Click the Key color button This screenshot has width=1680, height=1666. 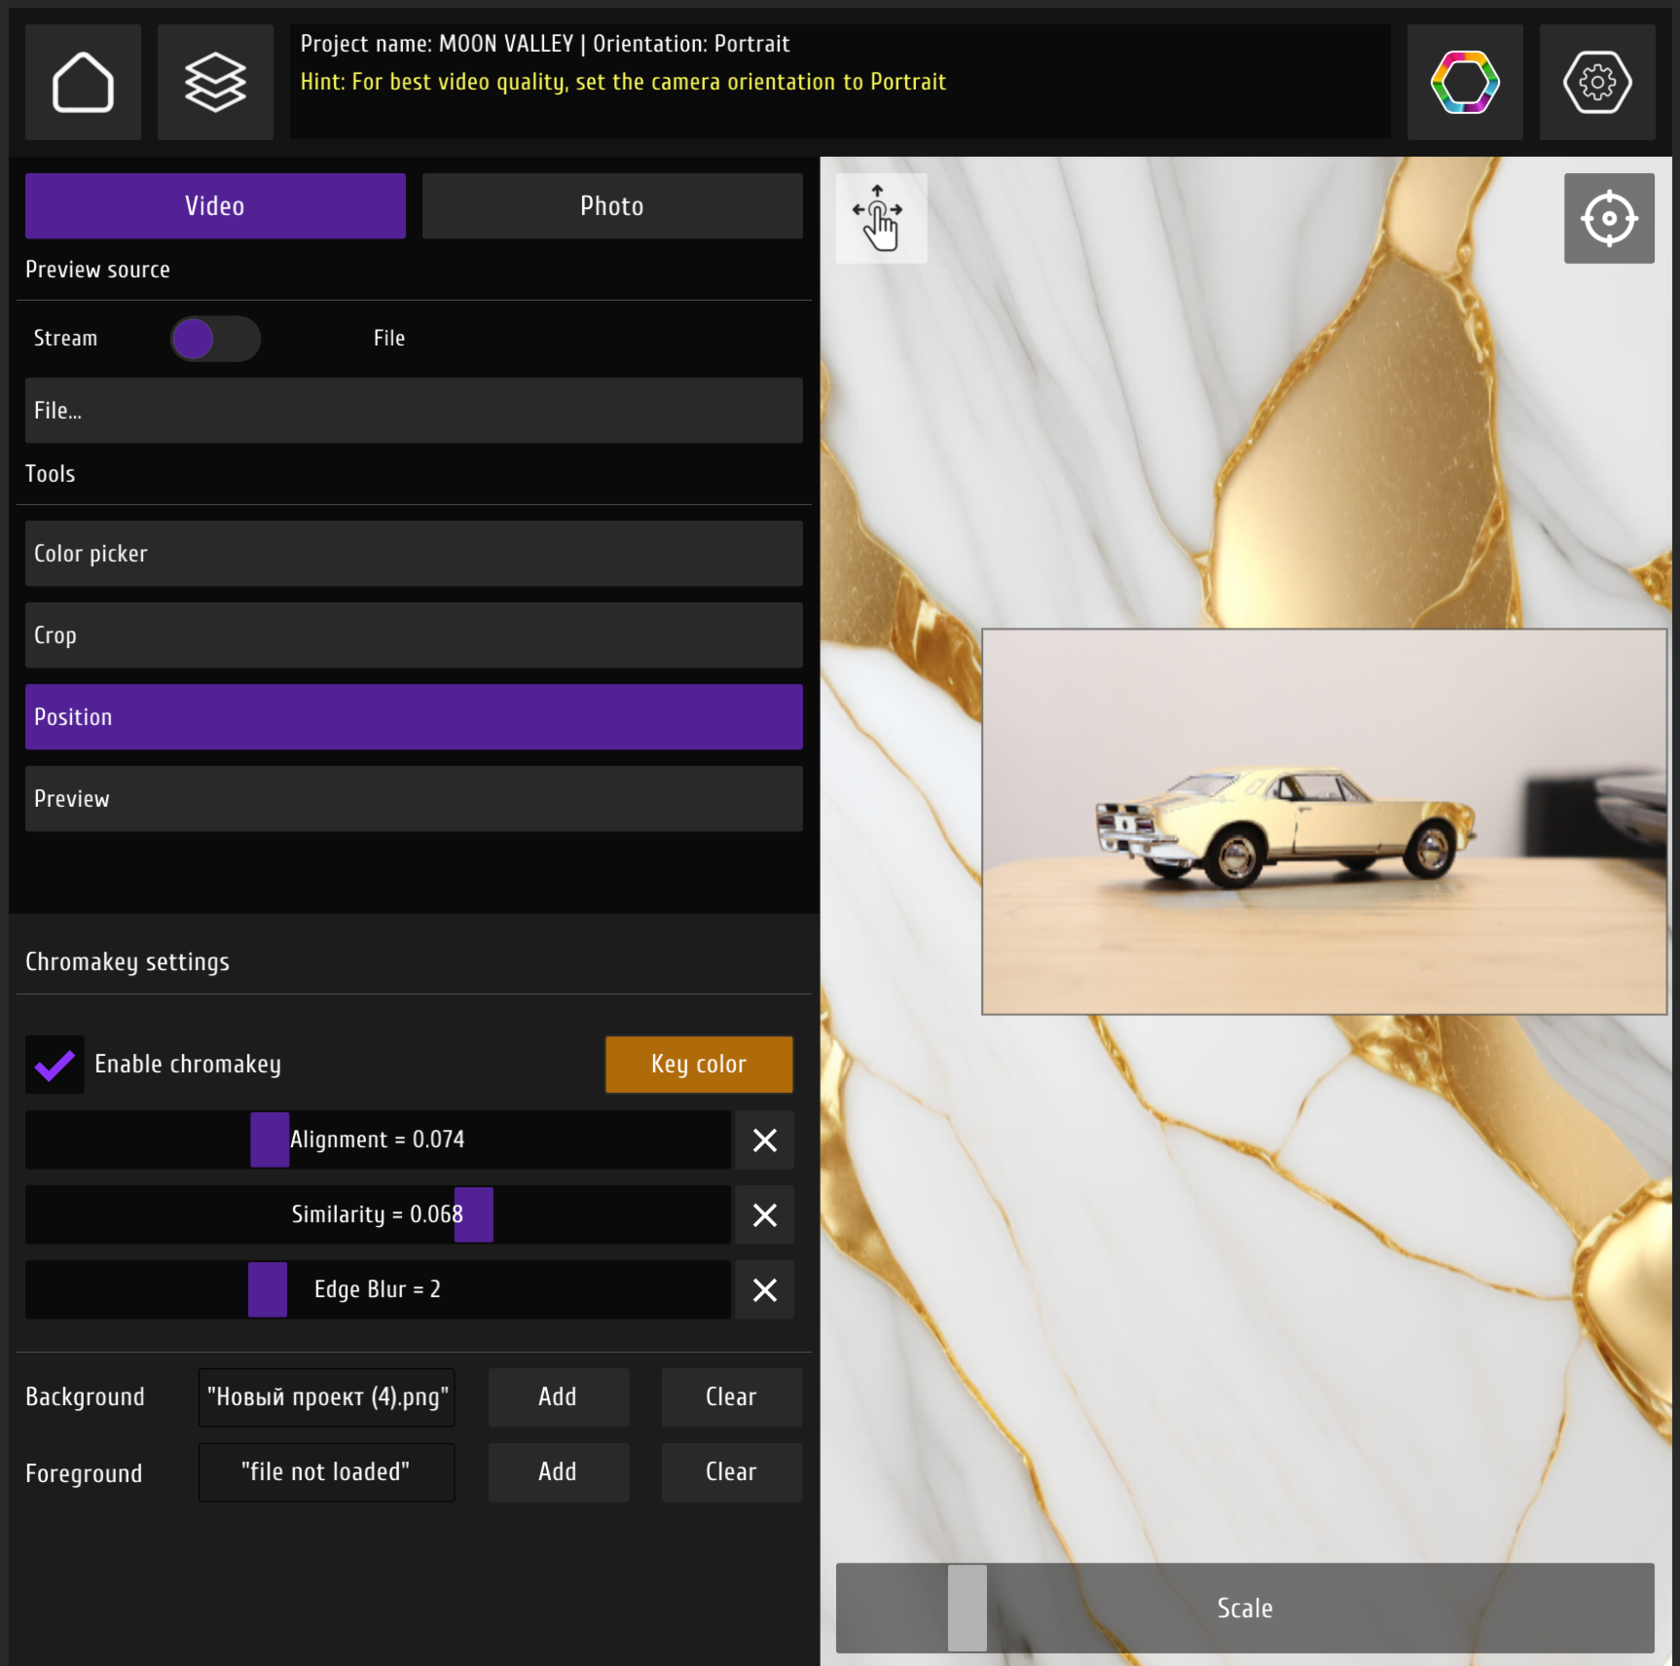click(x=699, y=1064)
